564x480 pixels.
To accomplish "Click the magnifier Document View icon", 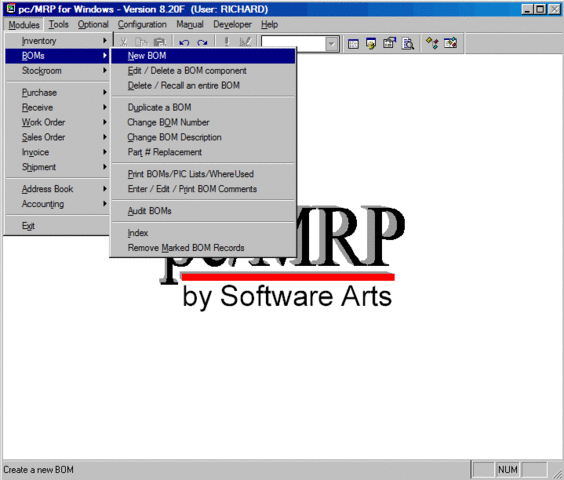I will click(408, 44).
